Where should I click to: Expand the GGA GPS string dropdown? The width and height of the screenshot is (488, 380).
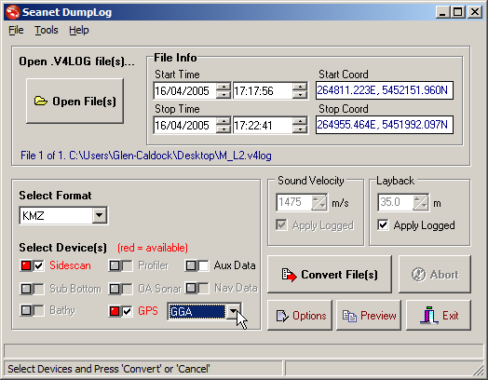pyautogui.click(x=233, y=312)
